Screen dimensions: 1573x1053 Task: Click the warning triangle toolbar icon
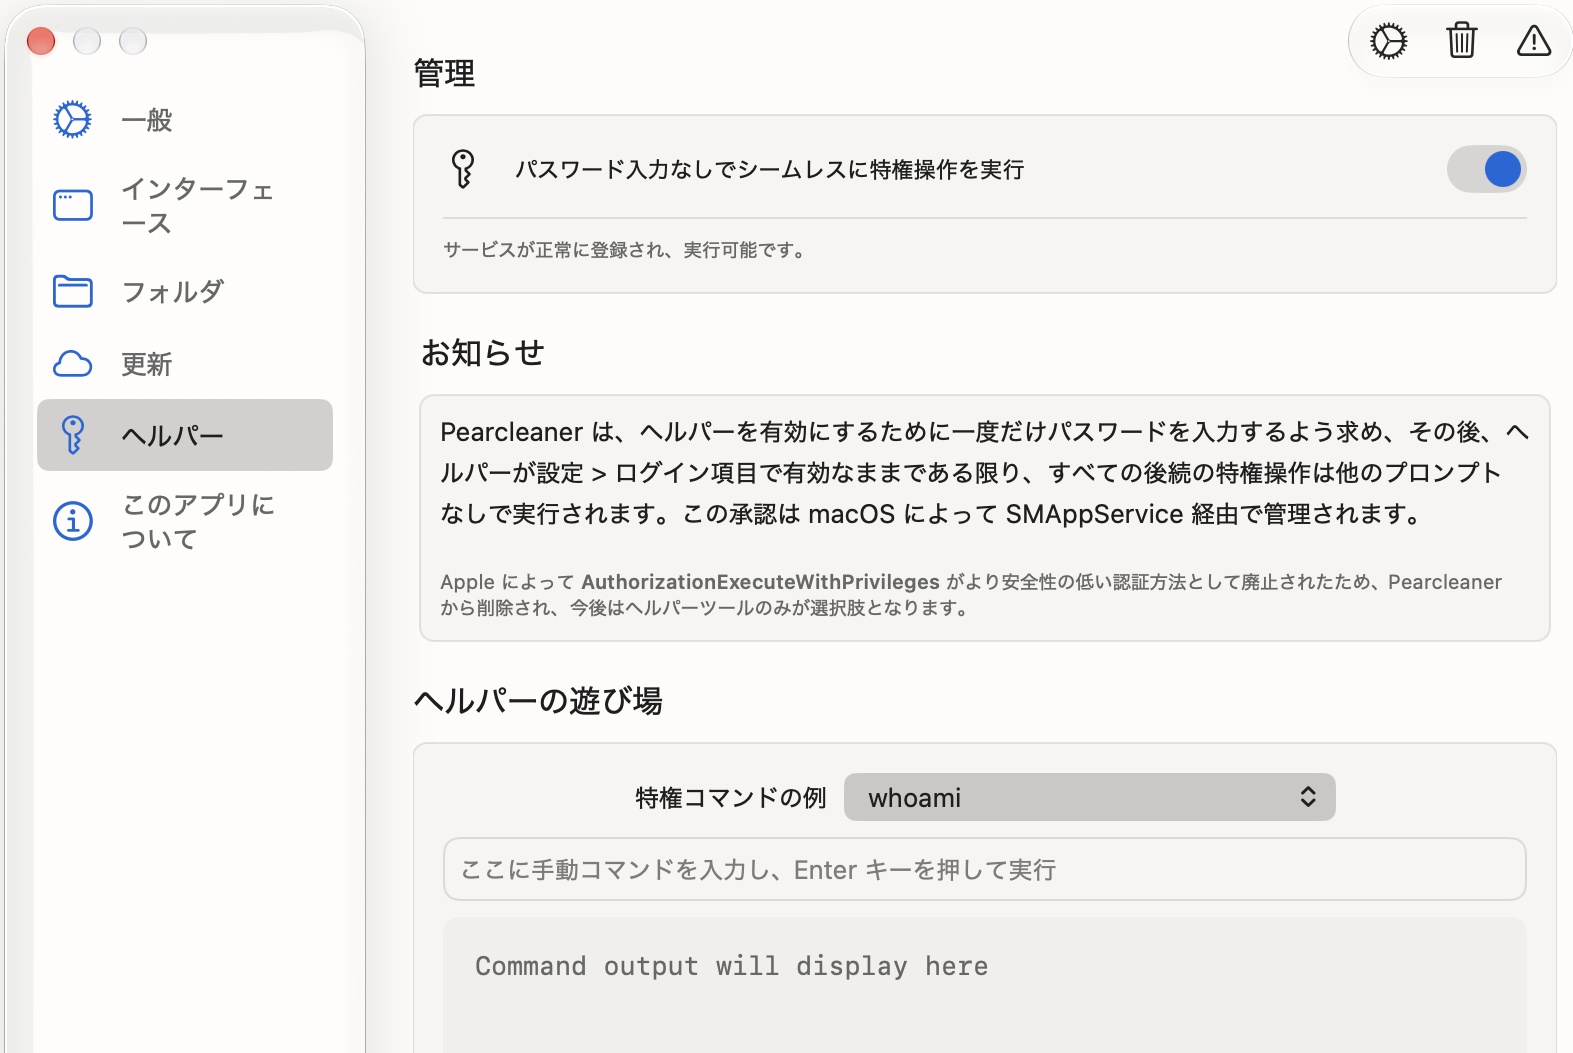pos(1534,41)
